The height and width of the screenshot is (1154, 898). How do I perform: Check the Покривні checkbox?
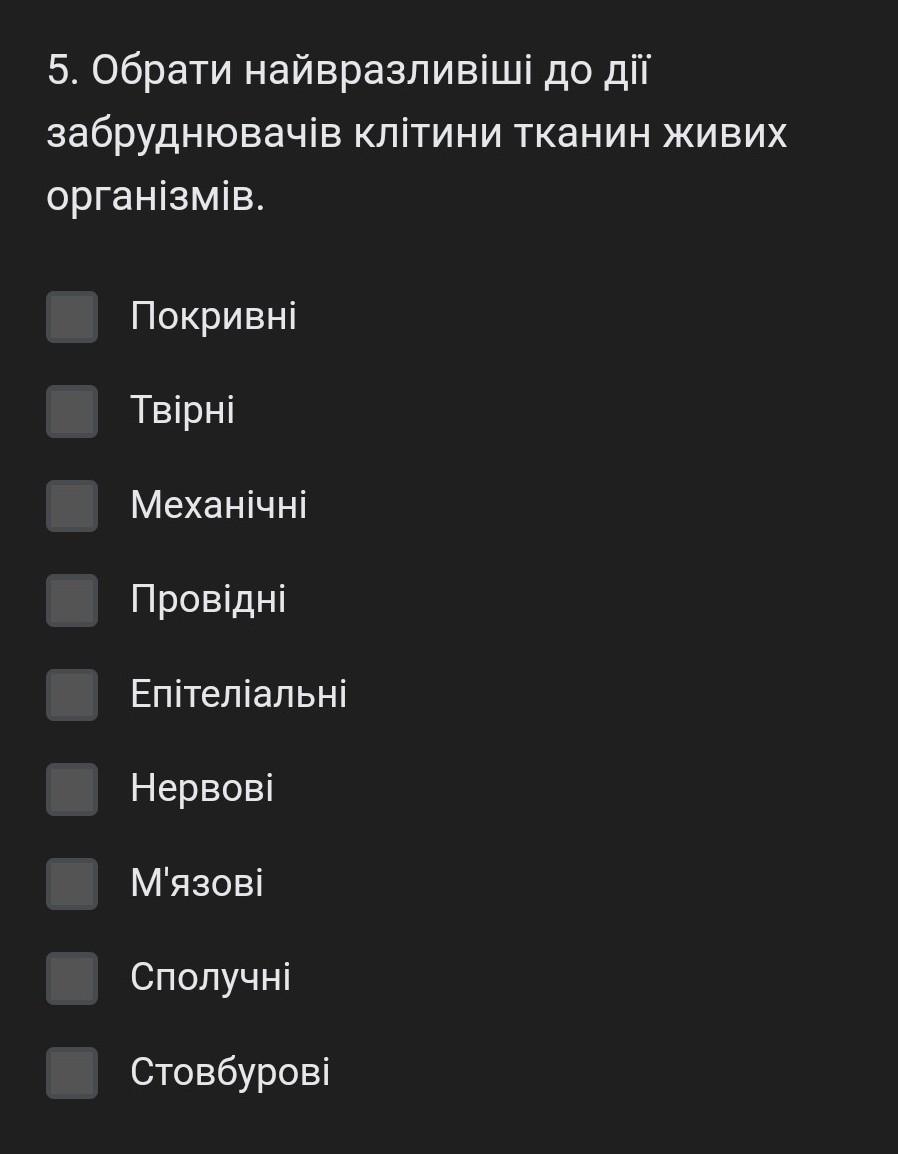(72, 317)
